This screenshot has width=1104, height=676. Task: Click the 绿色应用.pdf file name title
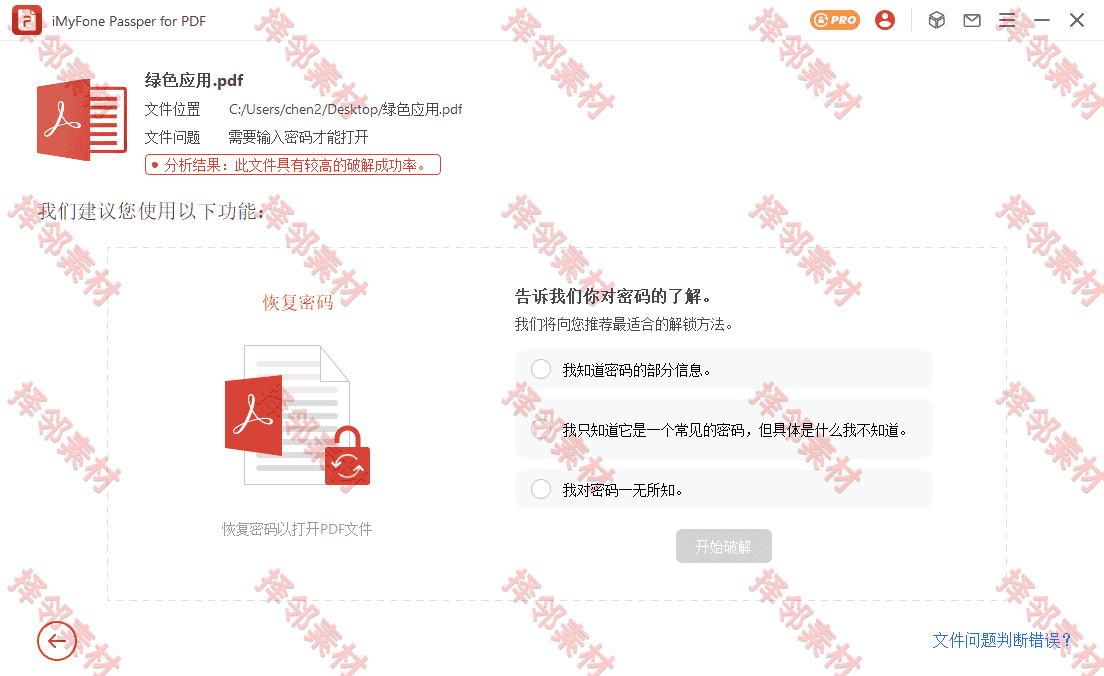(194, 80)
